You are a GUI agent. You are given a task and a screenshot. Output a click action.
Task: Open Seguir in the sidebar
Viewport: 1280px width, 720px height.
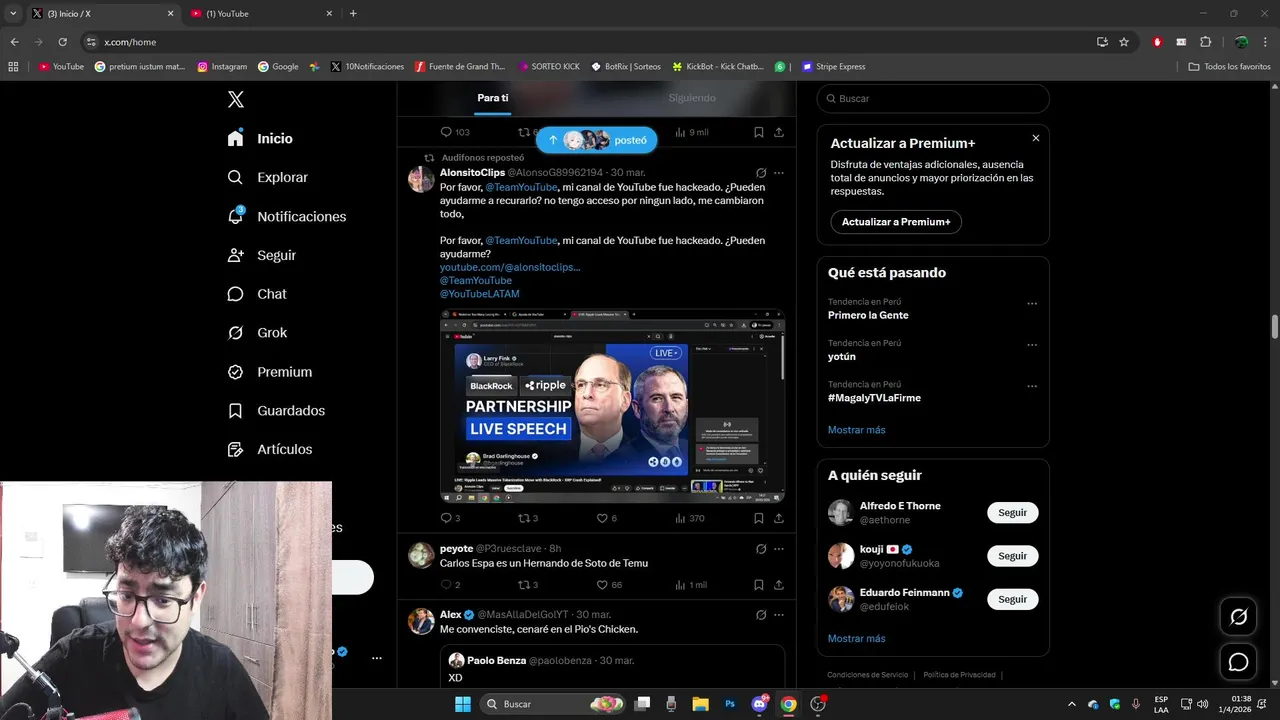(x=261, y=255)
